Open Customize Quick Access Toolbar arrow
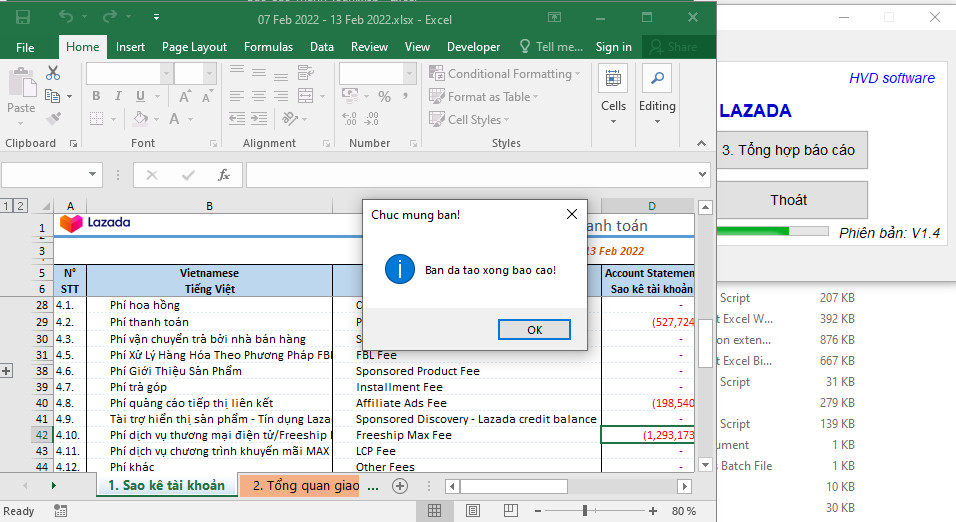 [157, 17]
